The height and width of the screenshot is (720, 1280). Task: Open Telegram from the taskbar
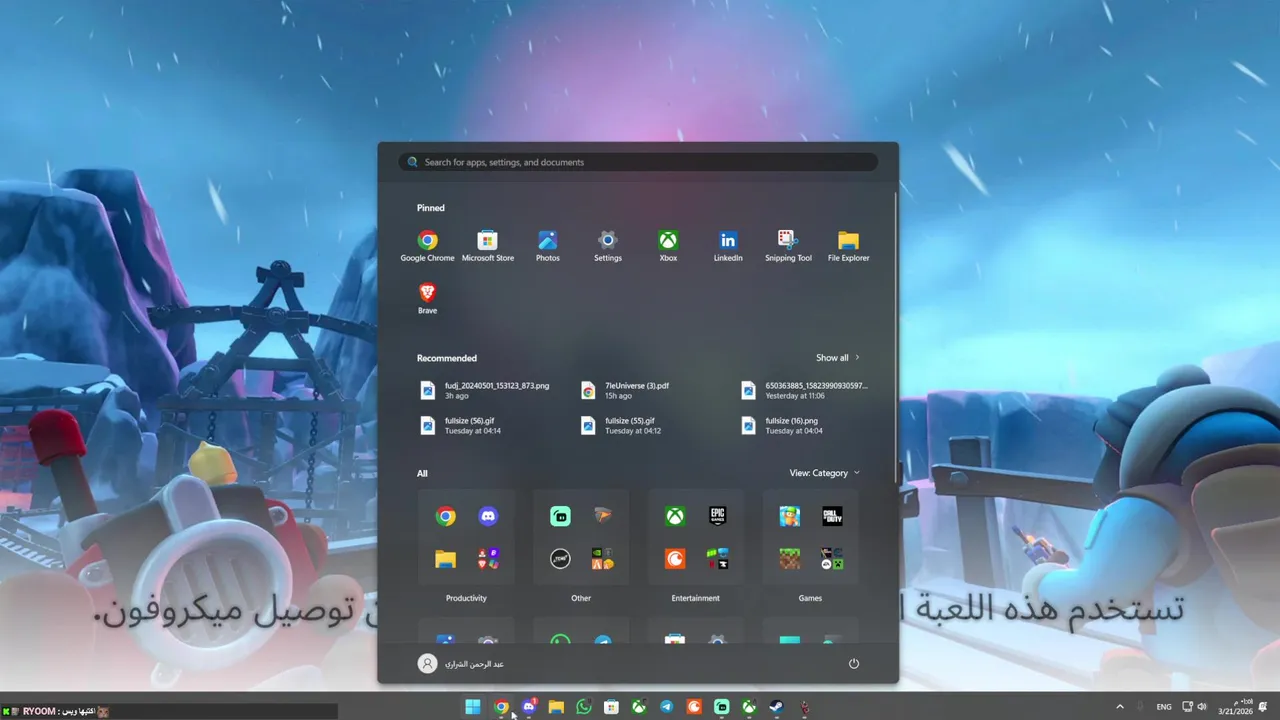click(x=666, y=707)
